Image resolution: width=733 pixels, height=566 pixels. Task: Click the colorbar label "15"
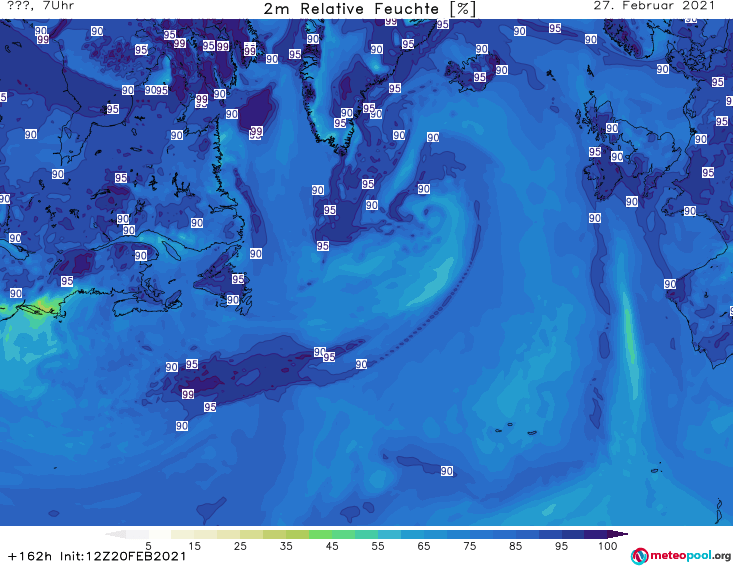click(194, 546)
